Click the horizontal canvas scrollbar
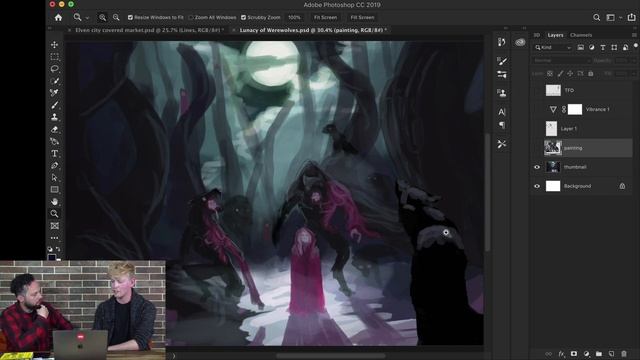 (331, 356)
